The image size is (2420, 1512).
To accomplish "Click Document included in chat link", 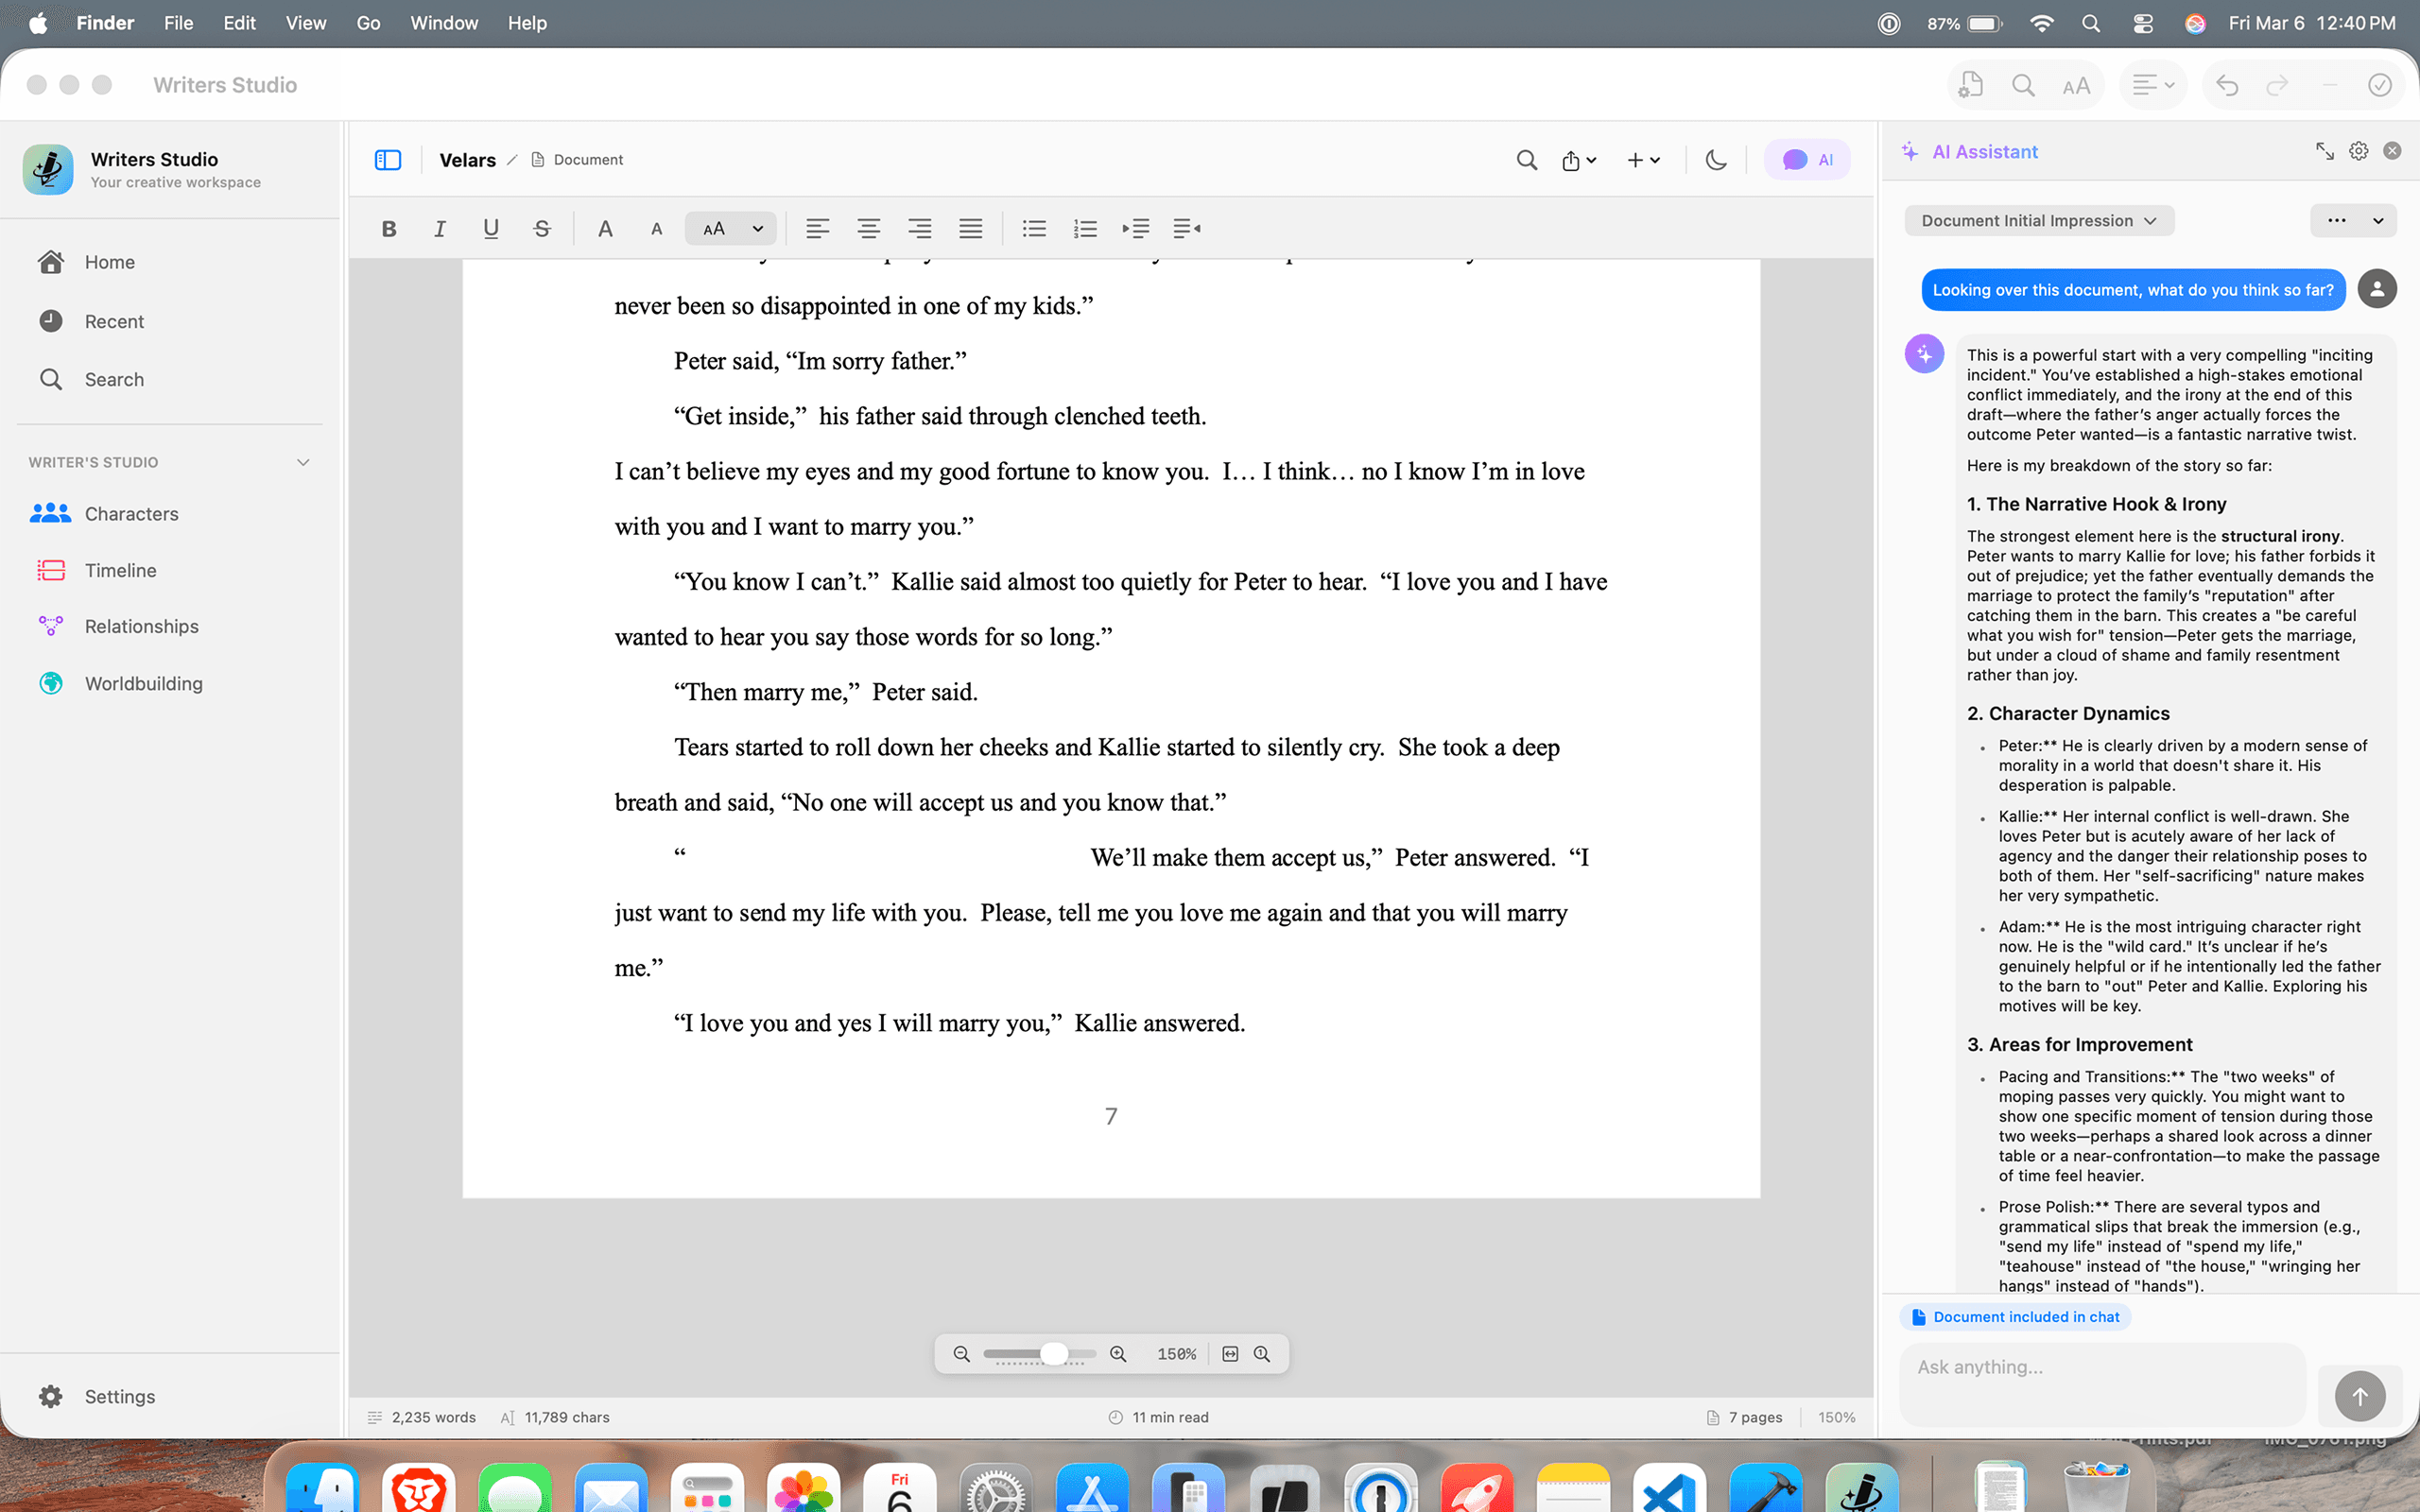I will 2015,1317.
